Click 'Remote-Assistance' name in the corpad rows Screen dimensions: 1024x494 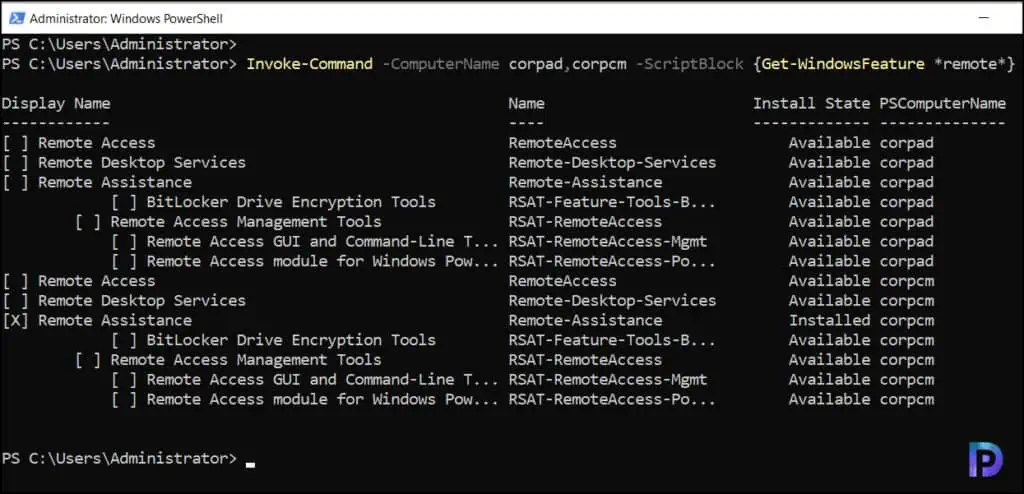585,182
